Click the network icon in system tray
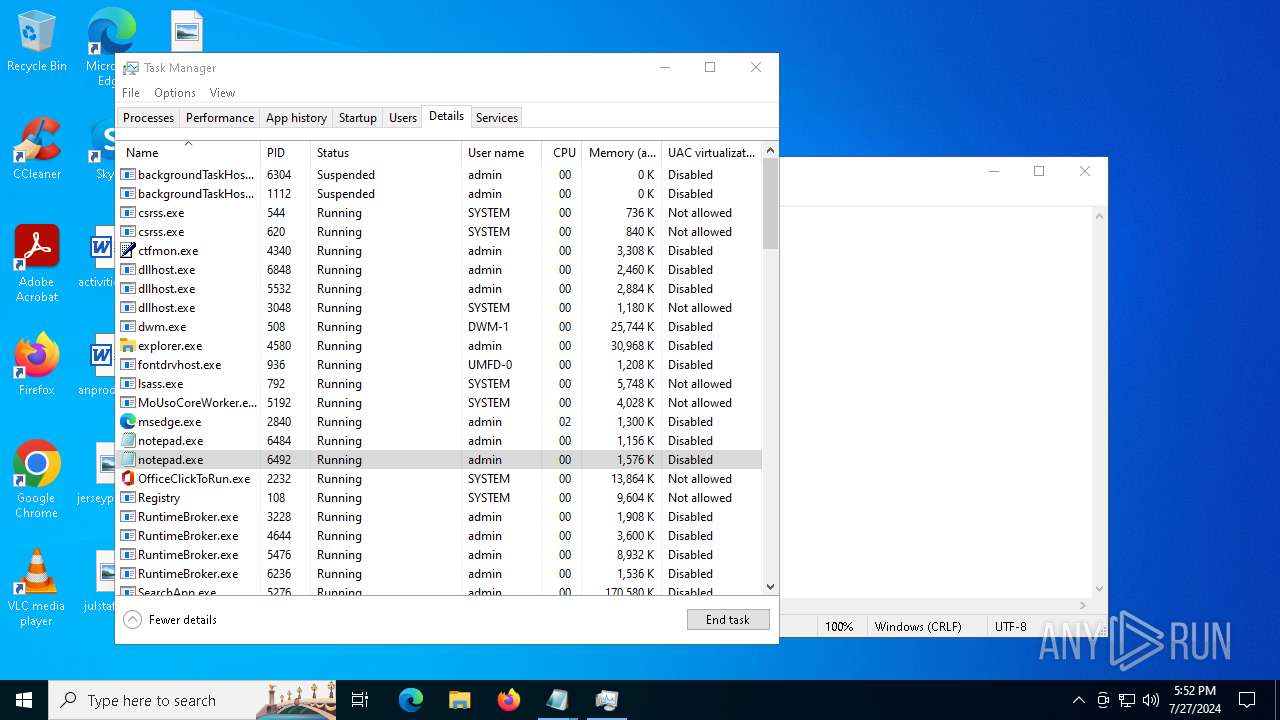The width and height of the screenshot is (1280, 720). click(x=1127, y=700)
